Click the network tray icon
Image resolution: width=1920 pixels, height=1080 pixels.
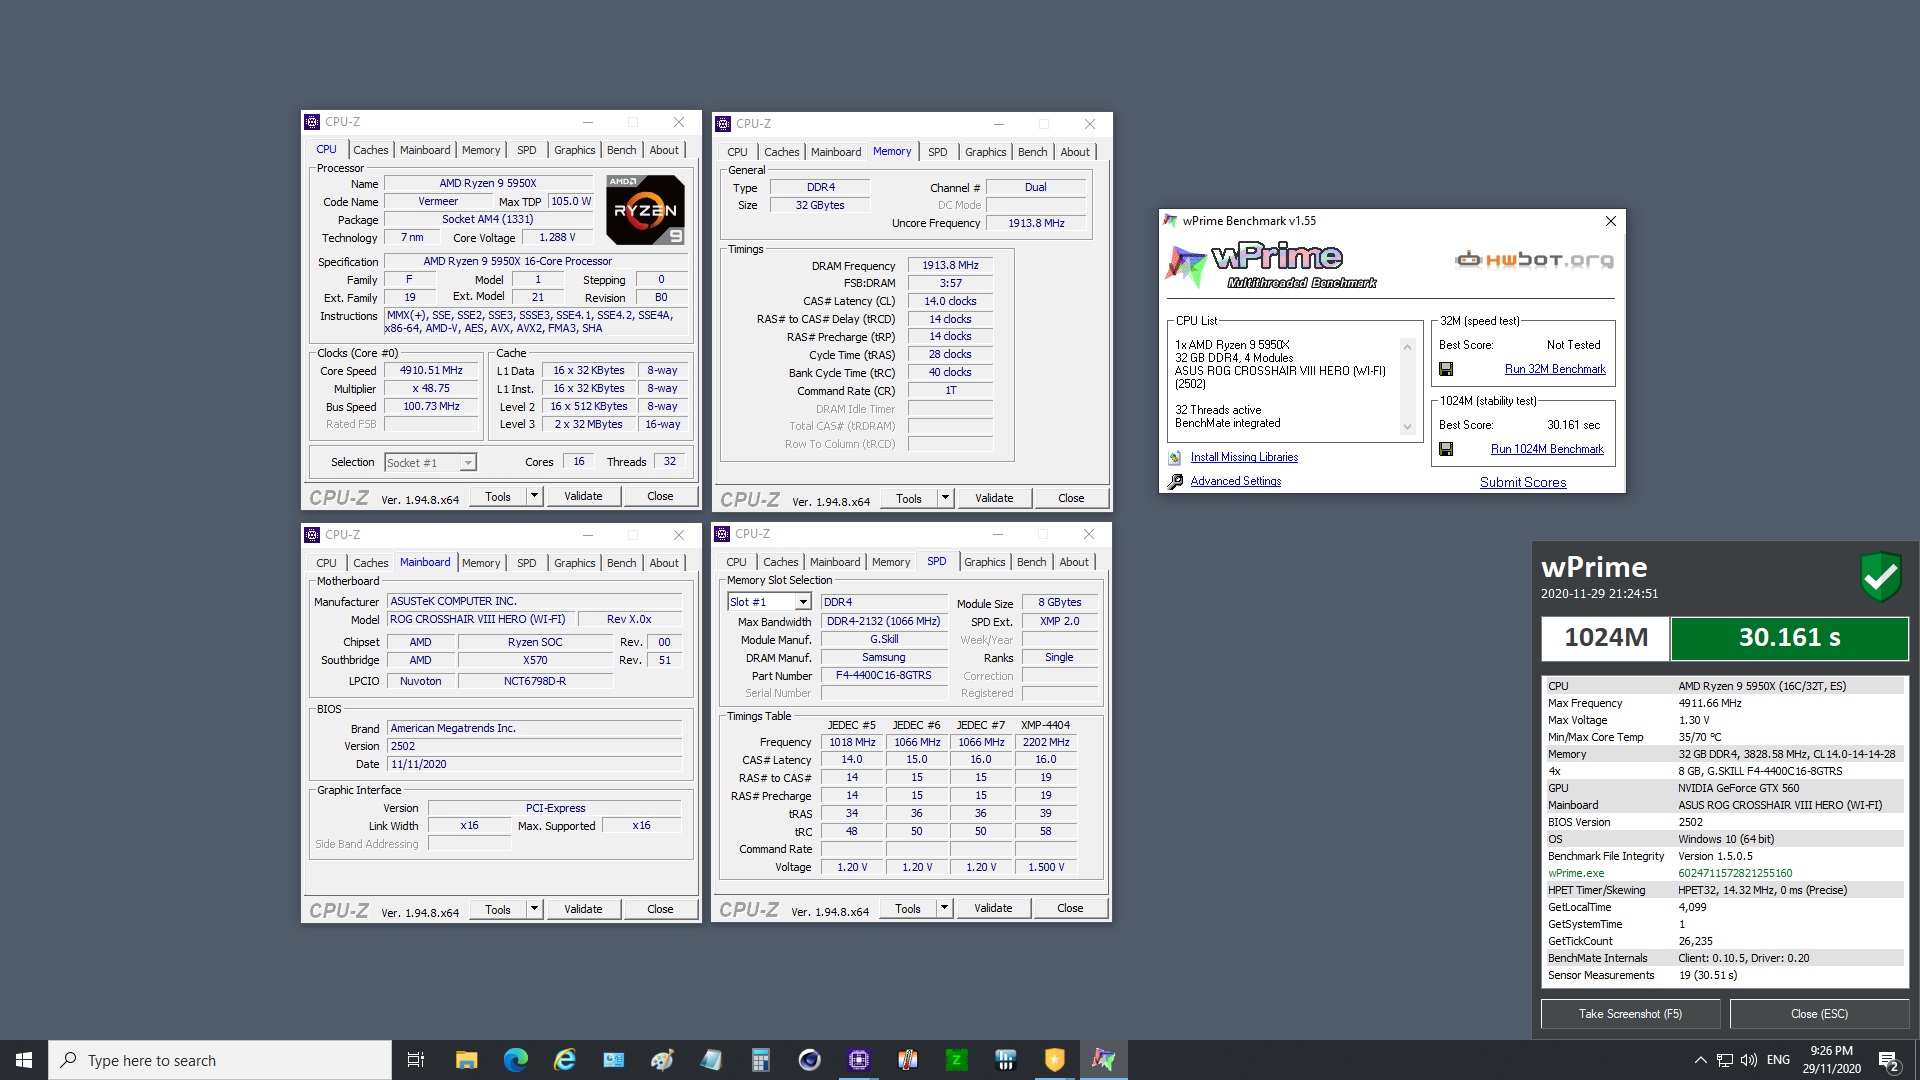(1725, 1060)
